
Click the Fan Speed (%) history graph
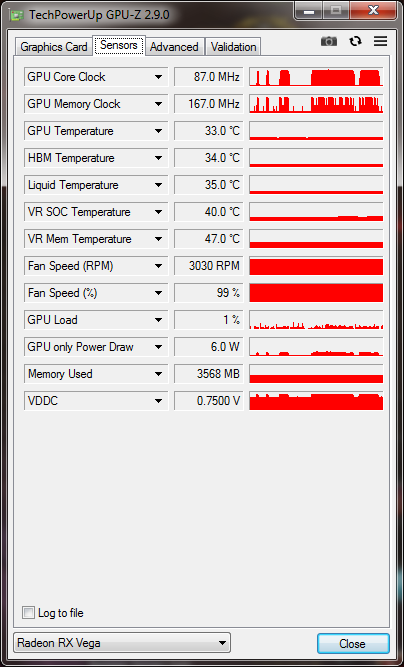point(316,293)
